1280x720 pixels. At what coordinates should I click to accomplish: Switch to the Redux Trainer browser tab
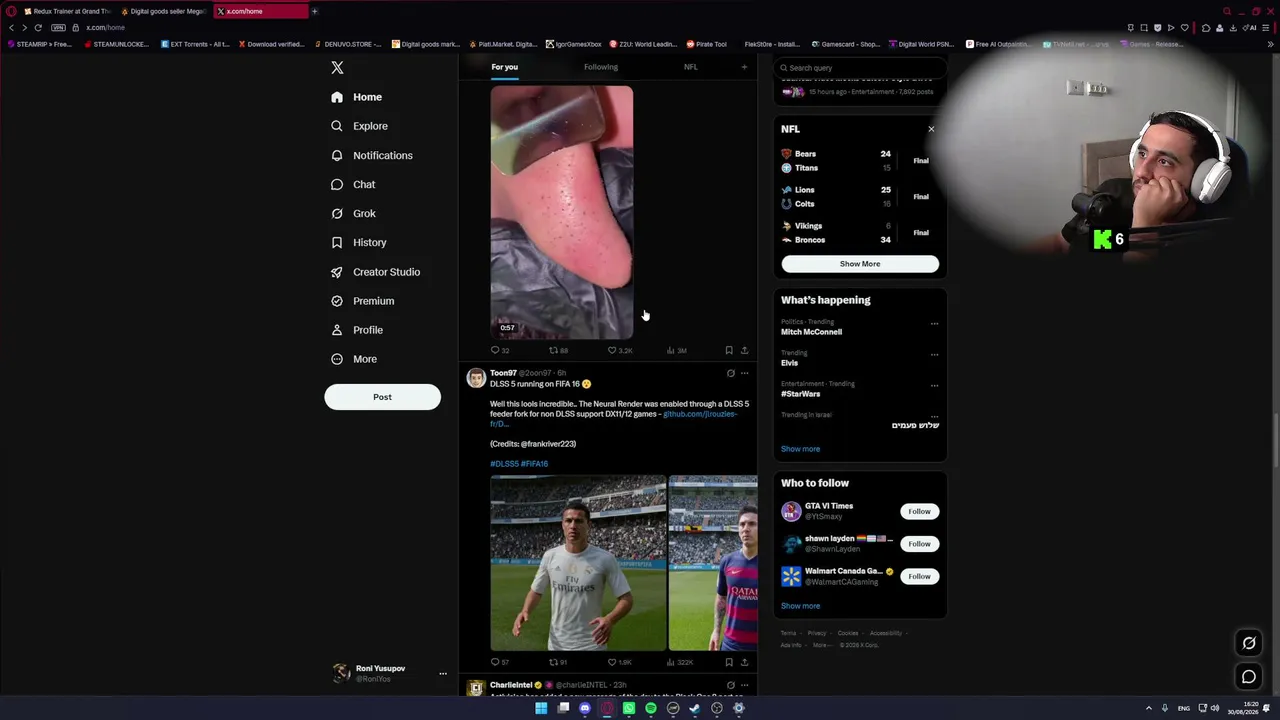(67, 11)
